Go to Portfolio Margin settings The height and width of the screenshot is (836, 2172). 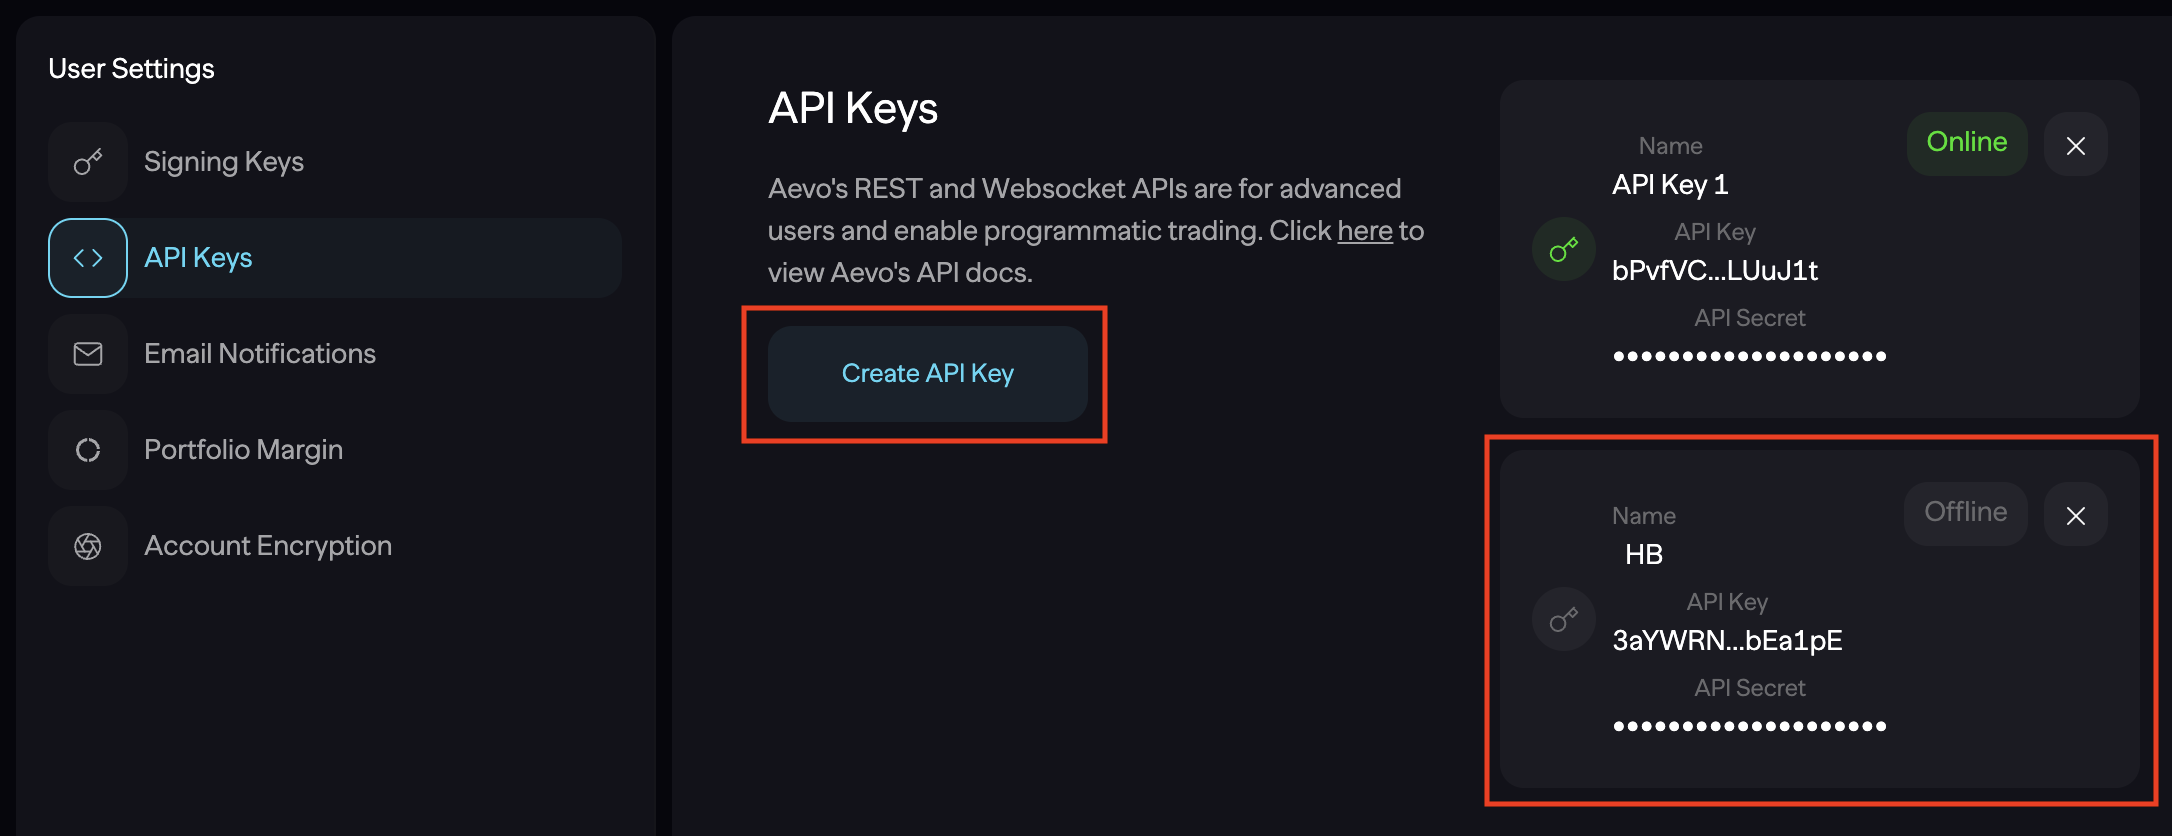(243, 450)
